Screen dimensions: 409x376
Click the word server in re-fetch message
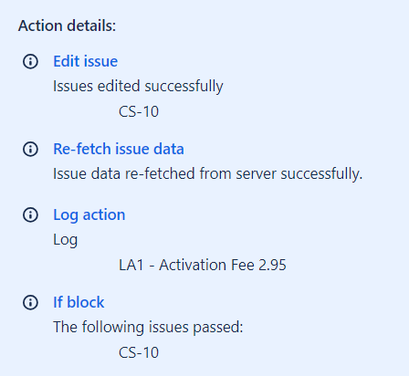pos(256,174)
